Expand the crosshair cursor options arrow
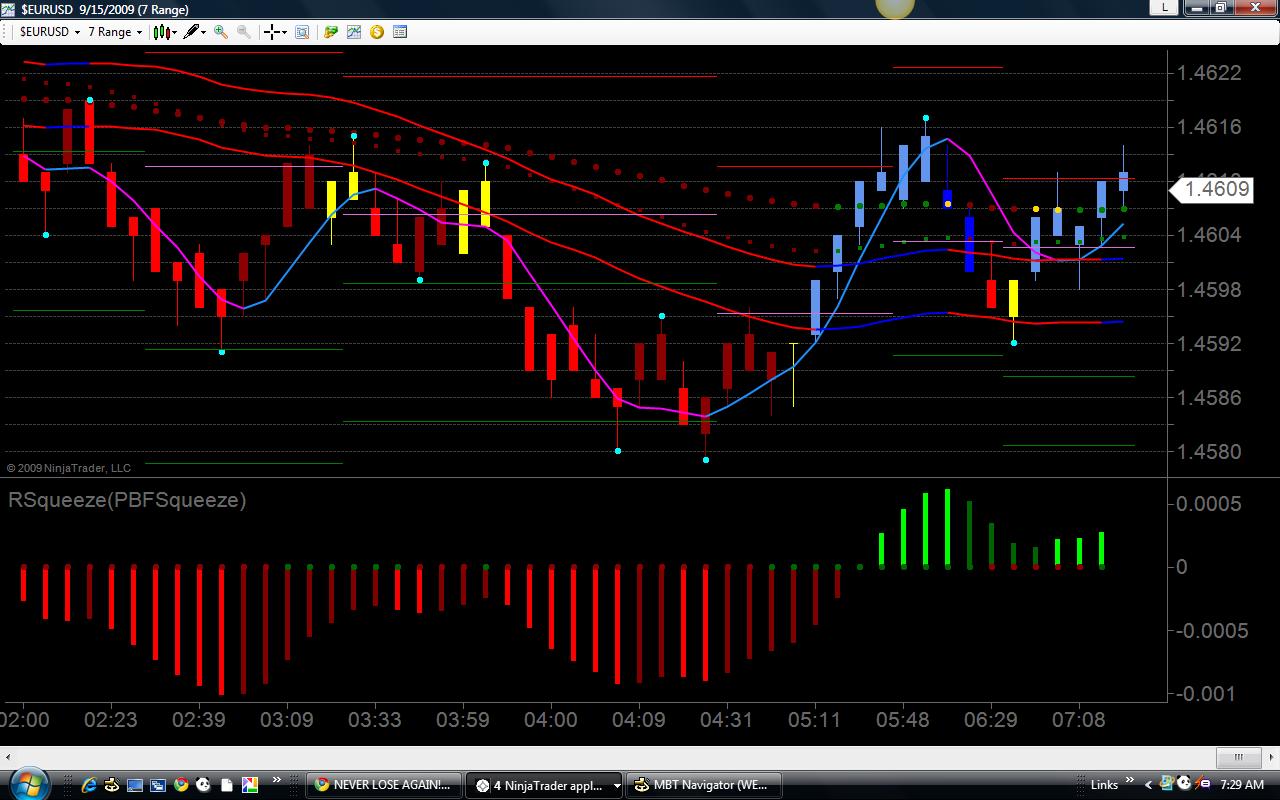Viewport: 1280px width, 800px height. point(284,32)
